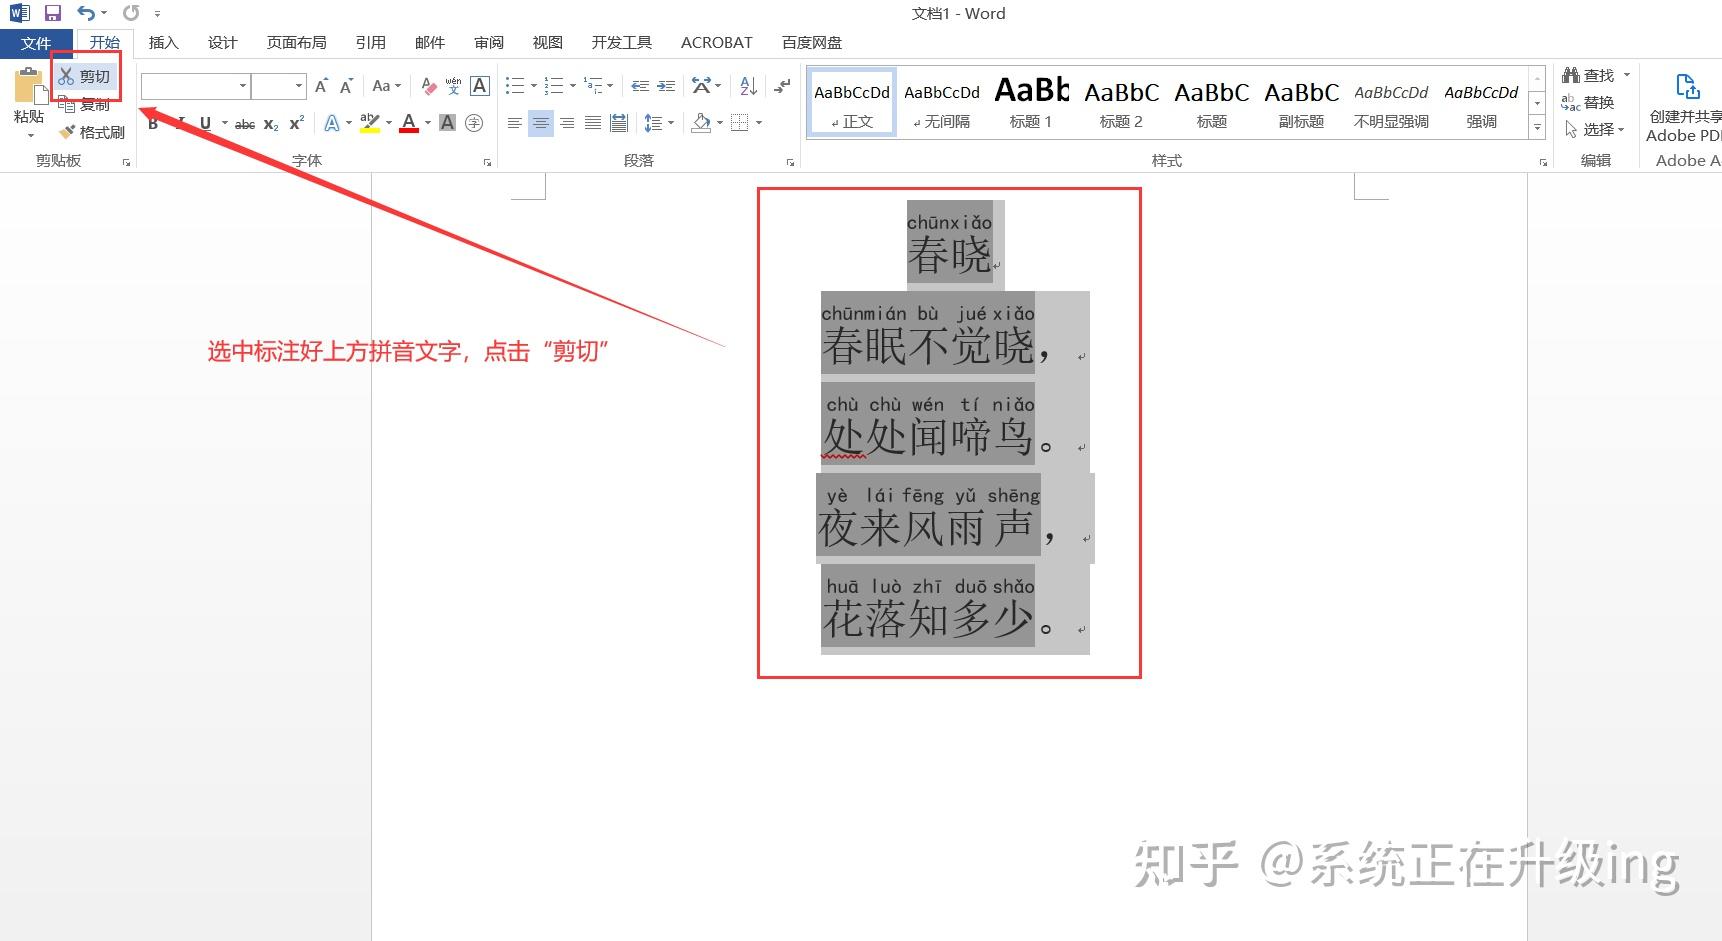Open the 字体 (Font) dialog launcher
Viewport: 1722px width, 941px height.
click(487, 162)
